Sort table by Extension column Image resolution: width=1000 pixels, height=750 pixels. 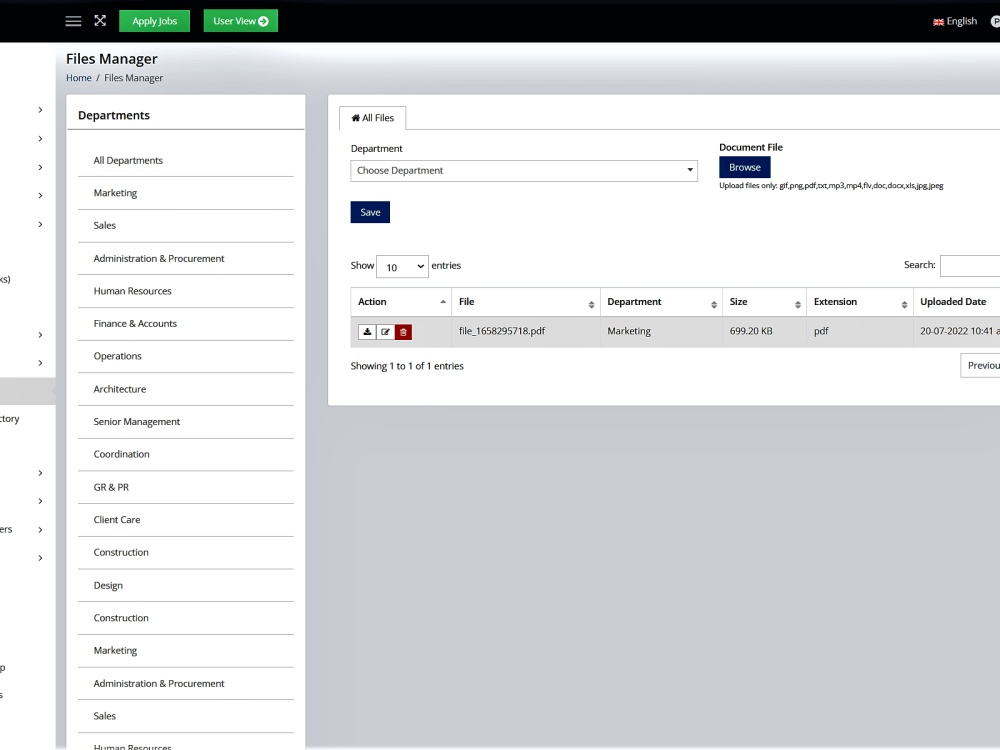860,302
